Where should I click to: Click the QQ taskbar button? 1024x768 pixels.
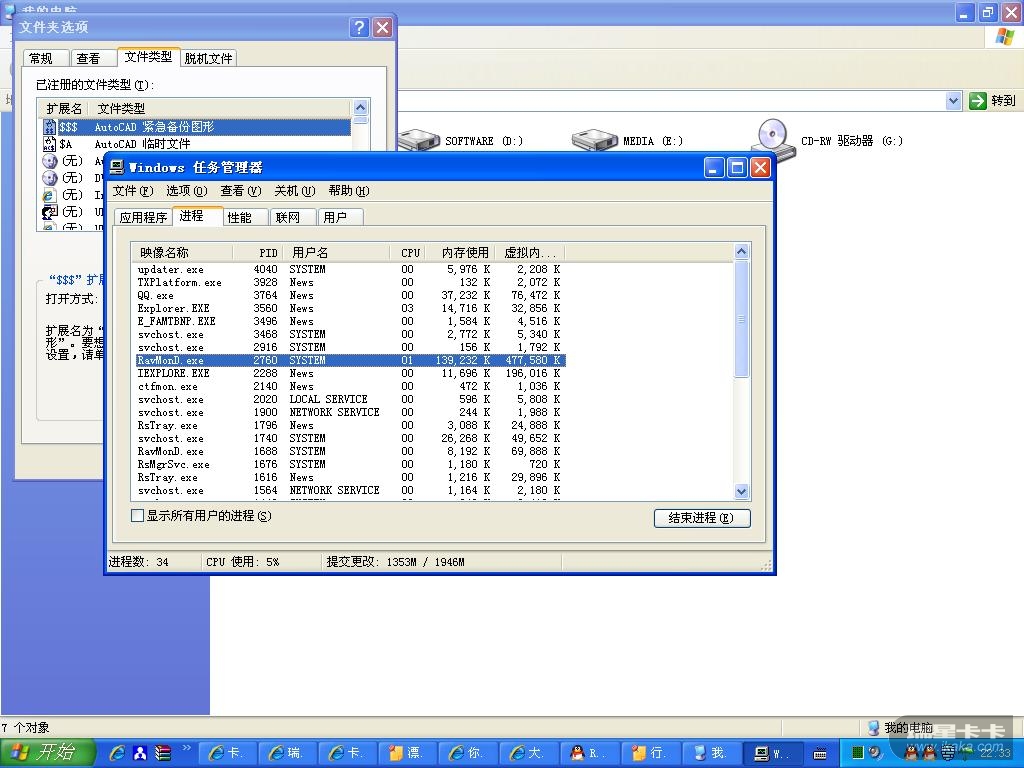pyautogui.click(x=590, y=753)
